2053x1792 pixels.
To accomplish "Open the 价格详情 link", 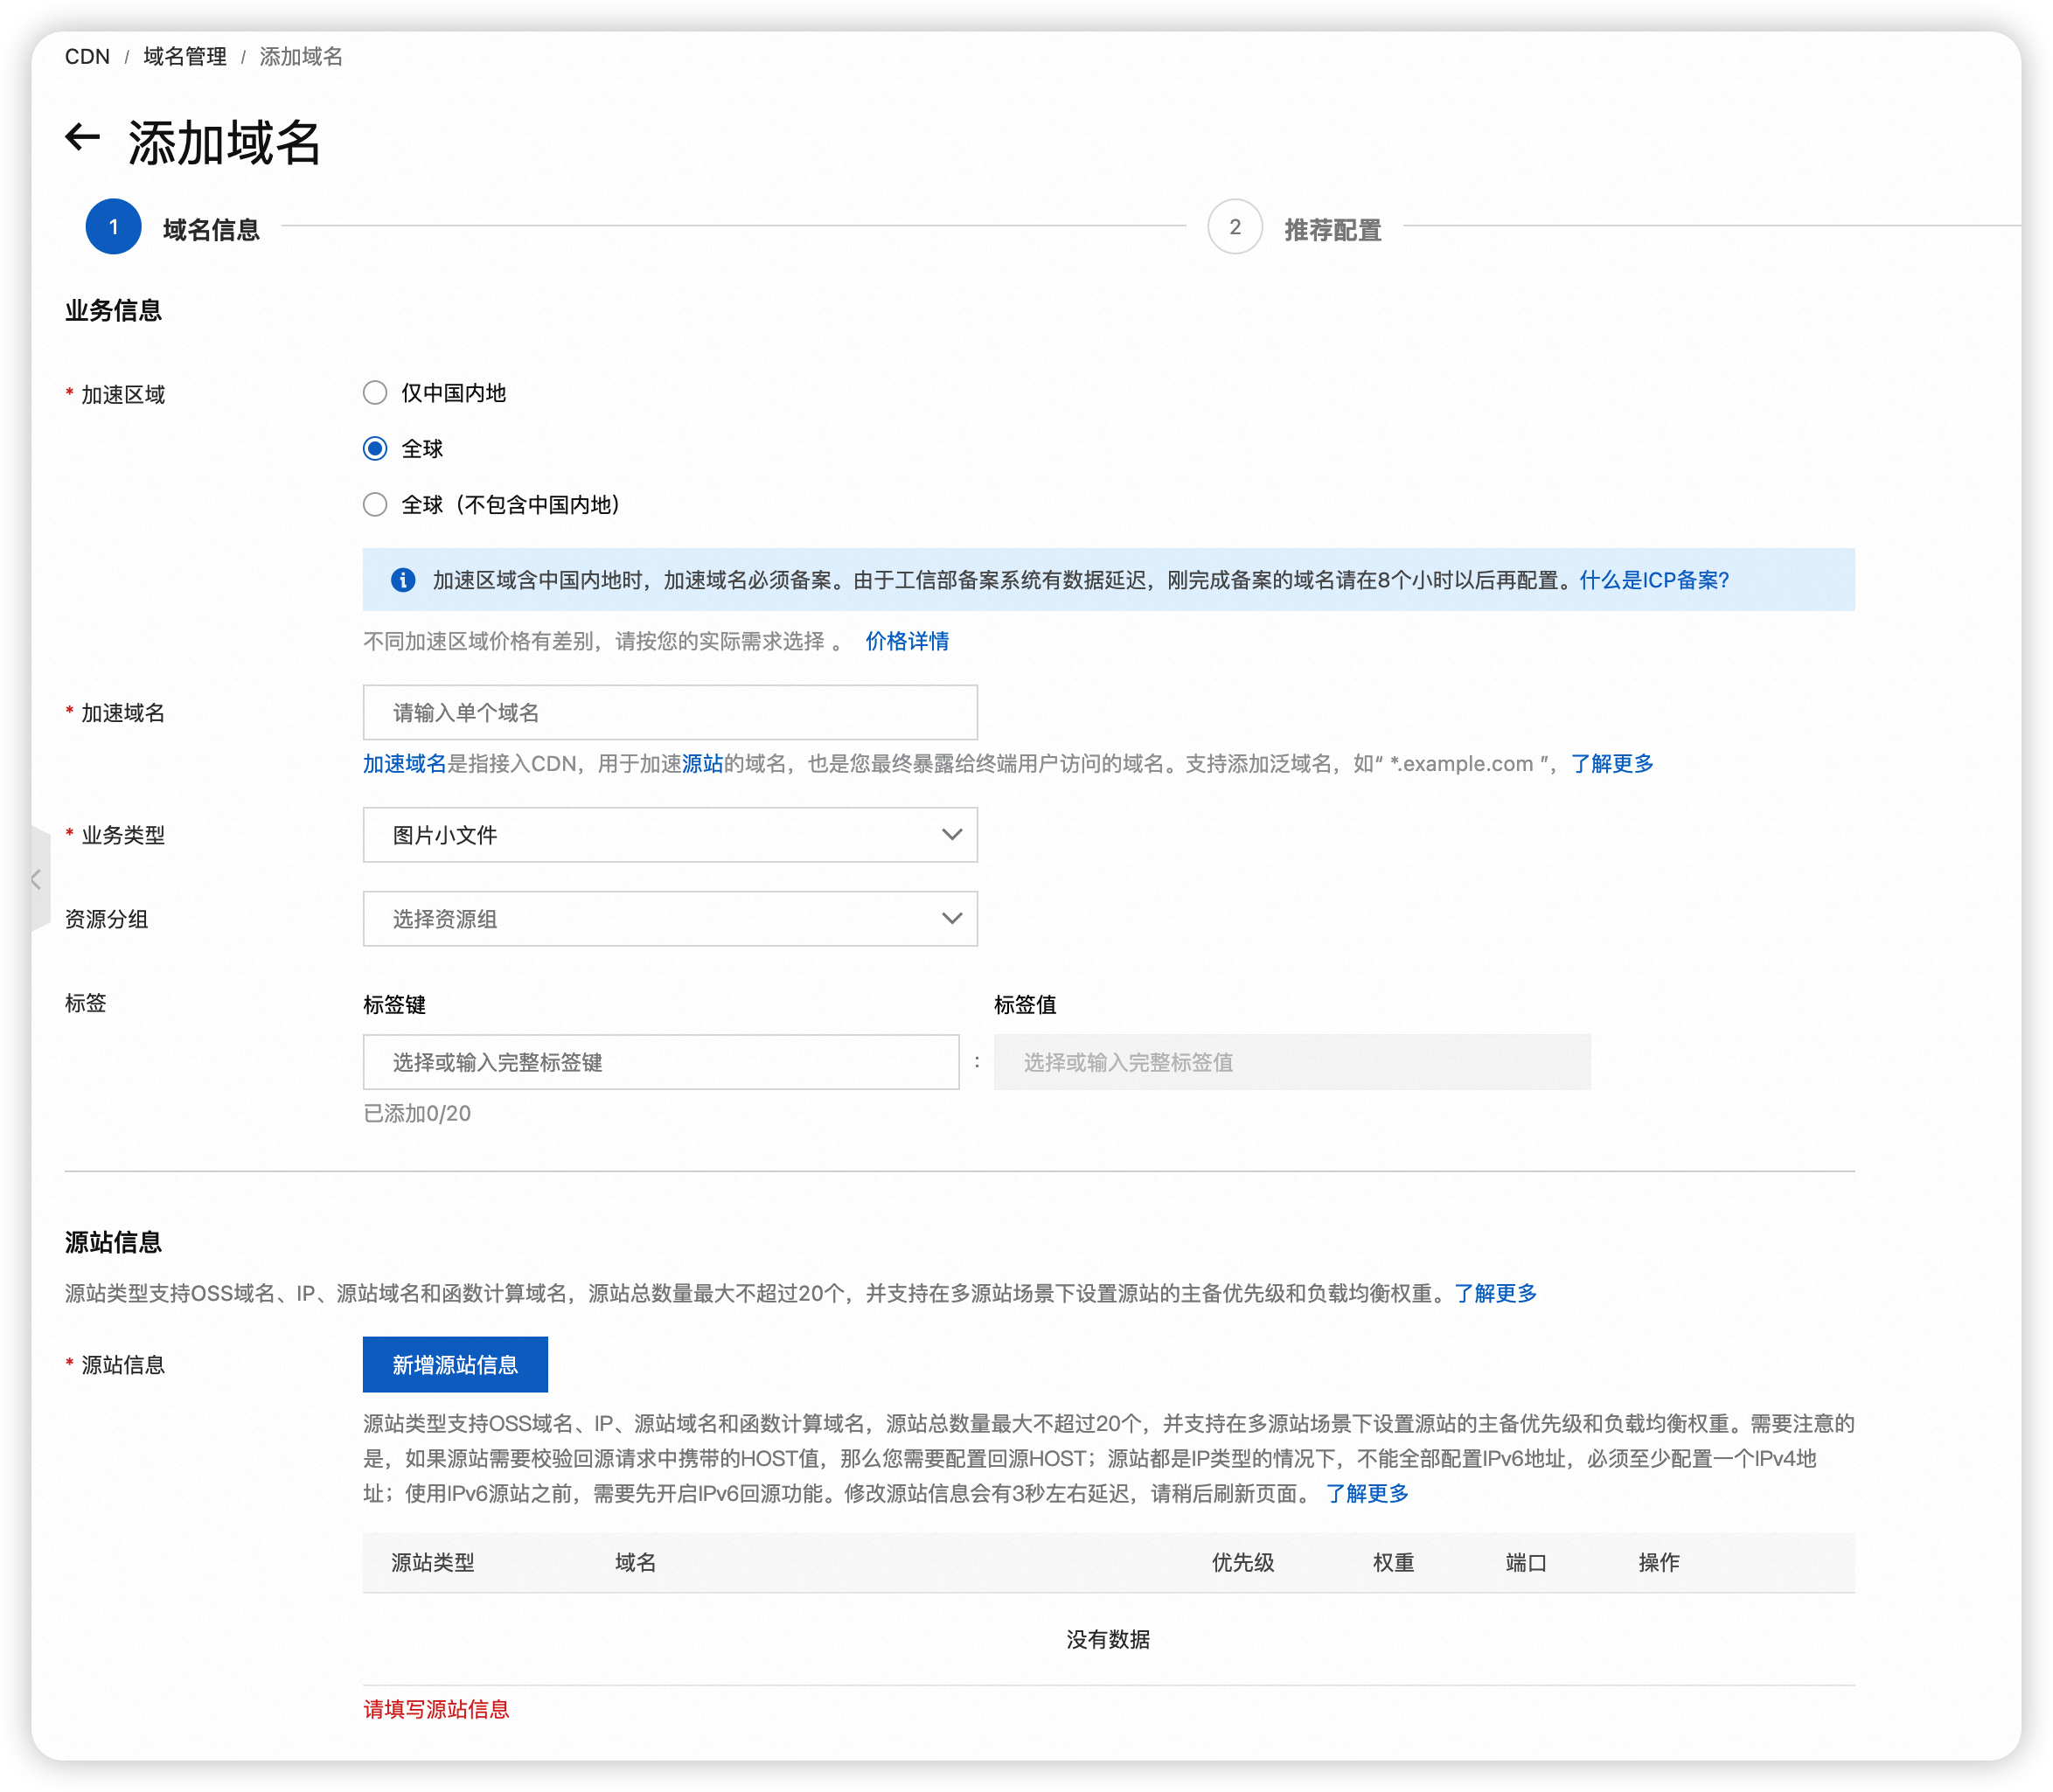I will 907,641.
